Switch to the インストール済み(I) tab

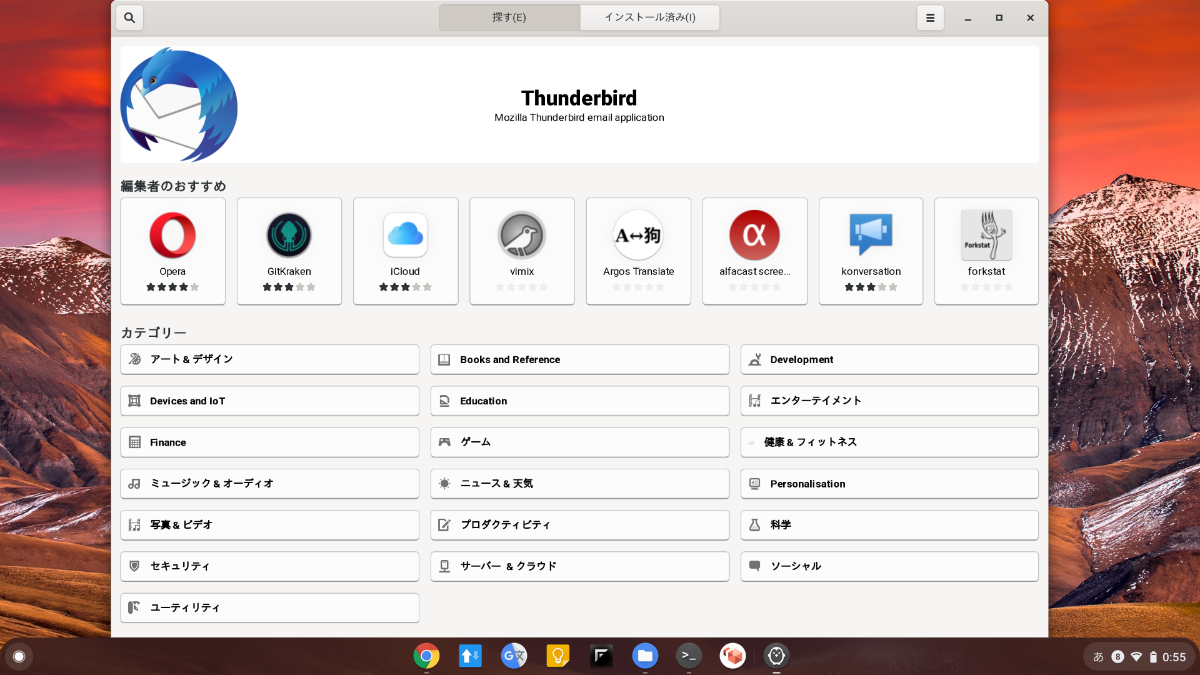650,18
